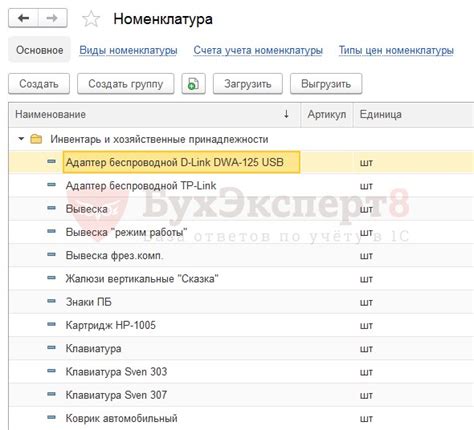Go forward with the right arrow button

tap(52, 18)
